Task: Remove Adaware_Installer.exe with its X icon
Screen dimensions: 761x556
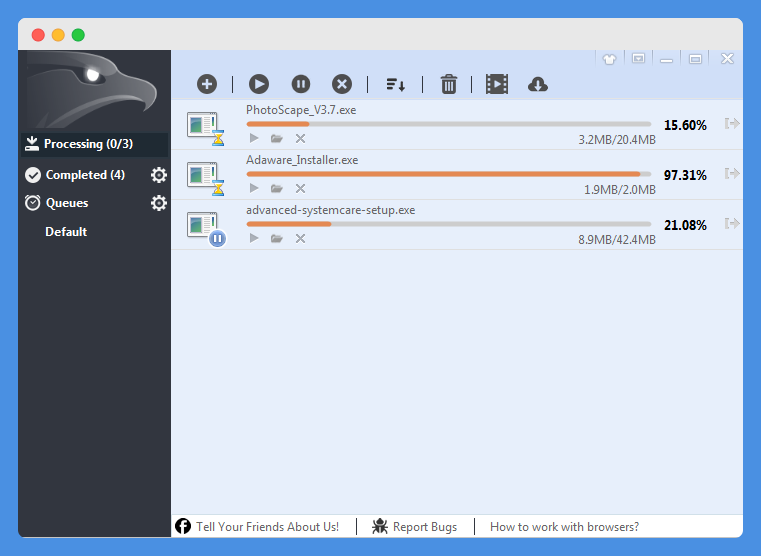Action: 300,189
